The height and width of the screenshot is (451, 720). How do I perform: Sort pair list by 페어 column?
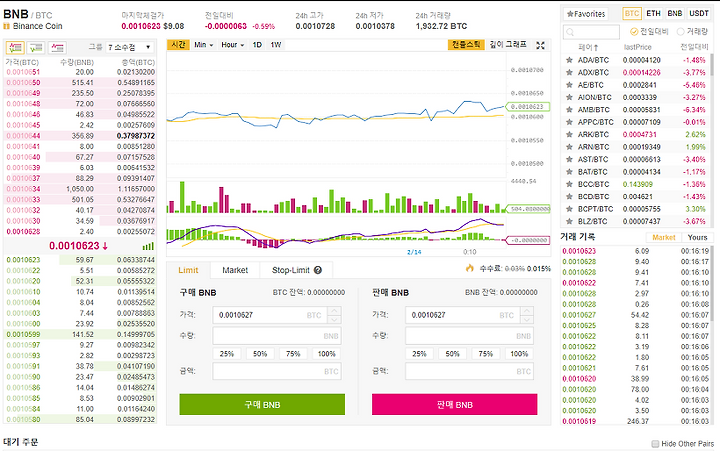[588, 47]
